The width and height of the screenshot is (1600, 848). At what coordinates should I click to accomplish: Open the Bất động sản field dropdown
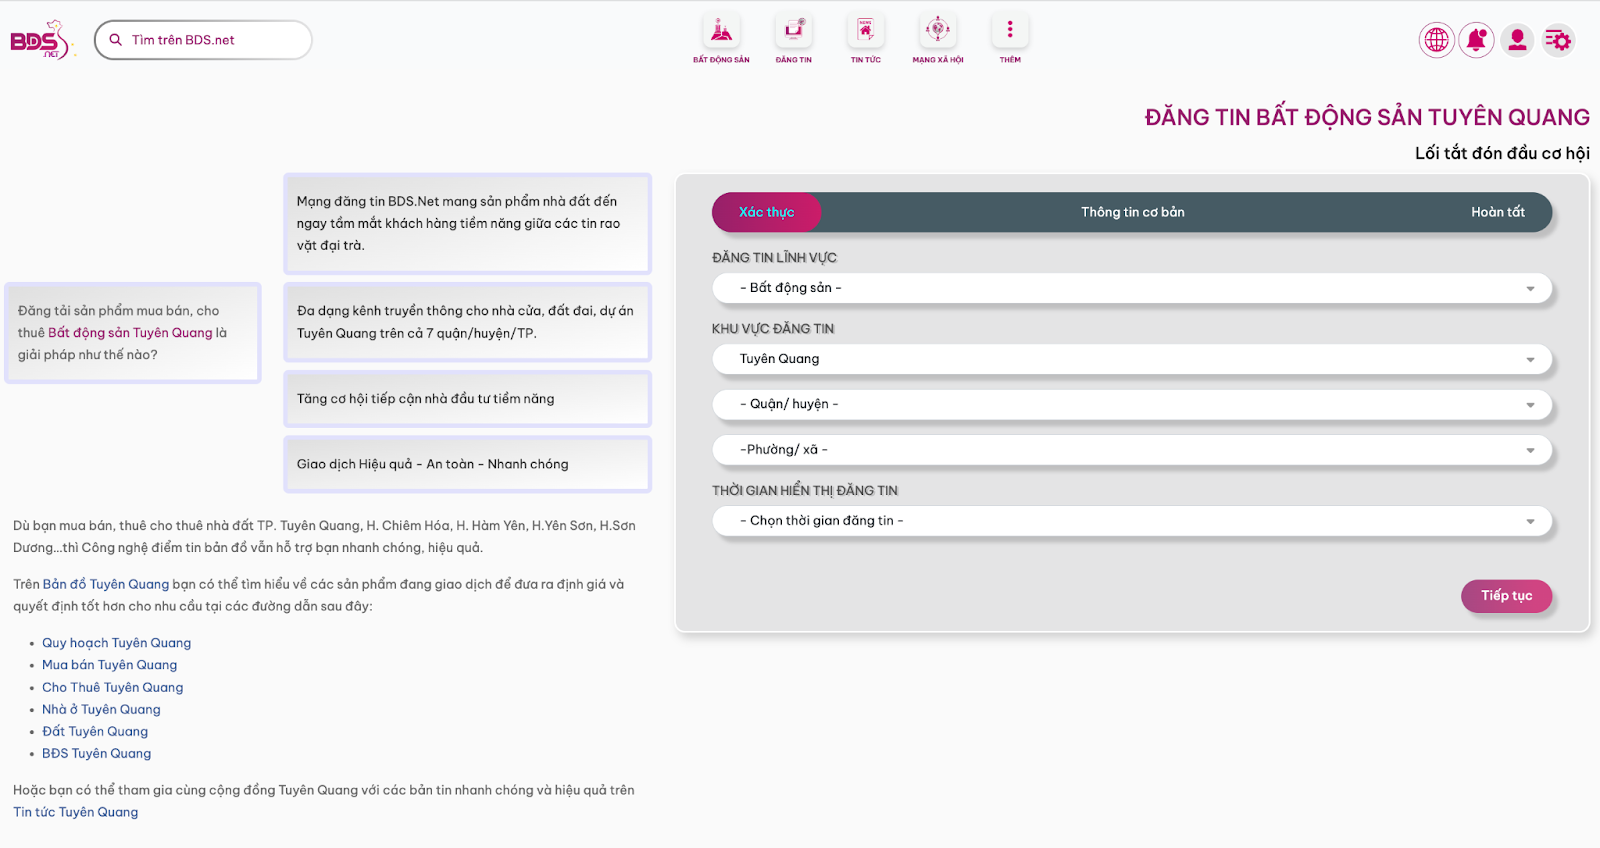pyautogui.click(x=1132, y=288)
